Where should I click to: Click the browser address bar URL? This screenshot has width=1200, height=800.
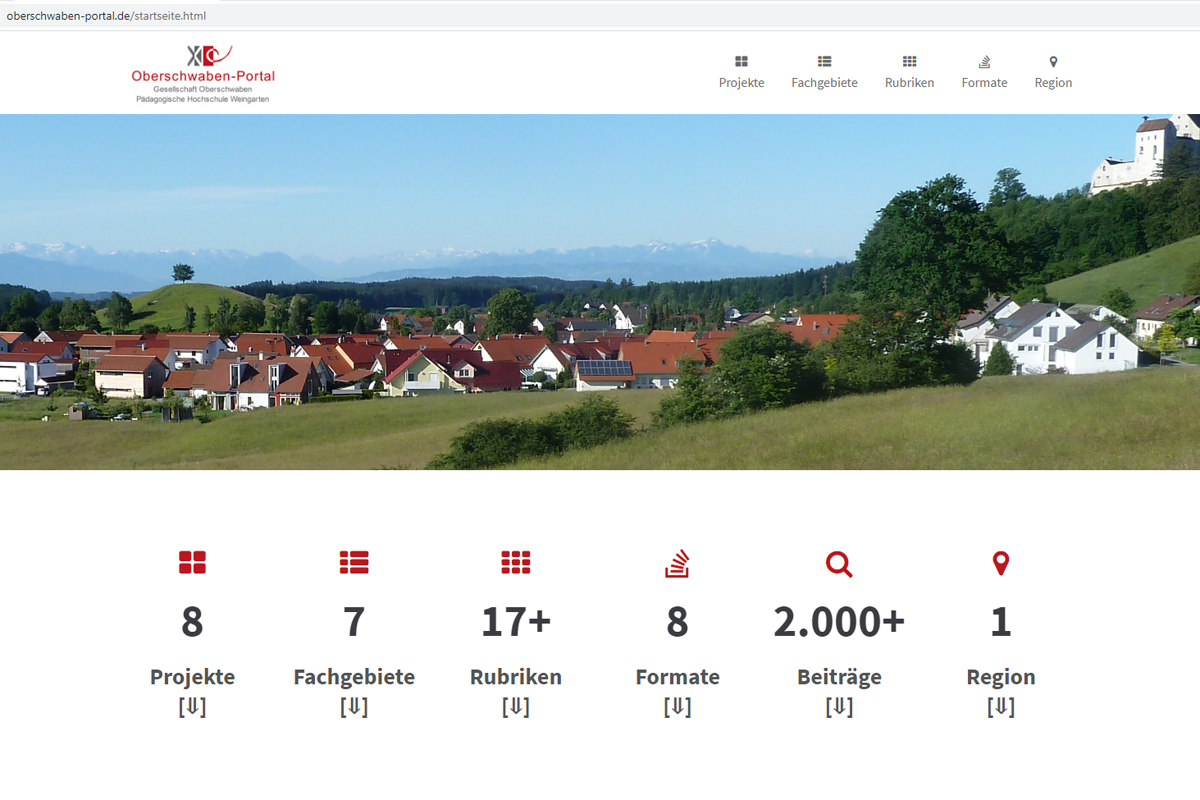(106, 16)
